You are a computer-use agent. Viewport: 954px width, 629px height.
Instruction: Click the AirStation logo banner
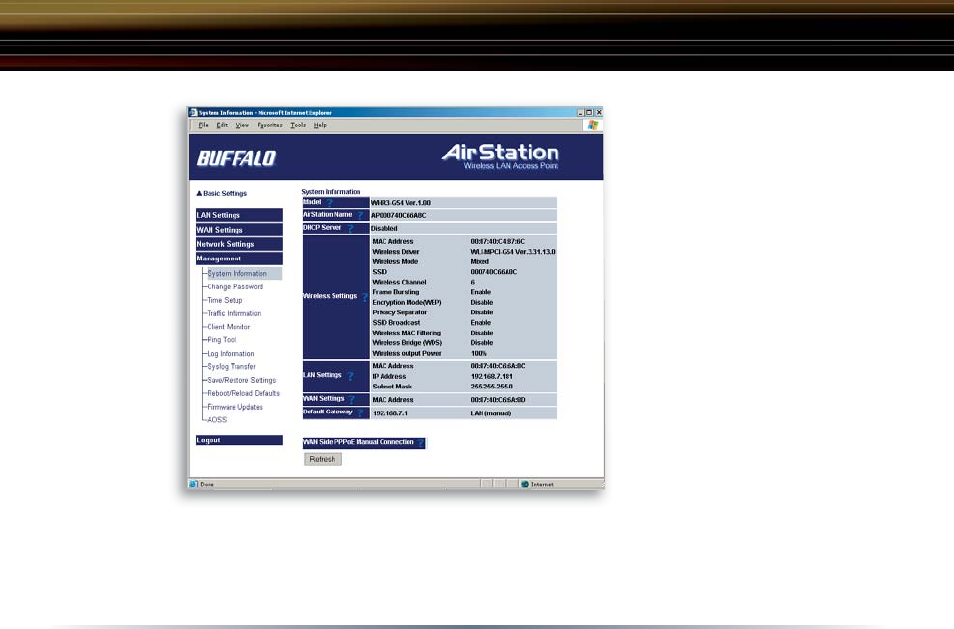coord(500,156)
